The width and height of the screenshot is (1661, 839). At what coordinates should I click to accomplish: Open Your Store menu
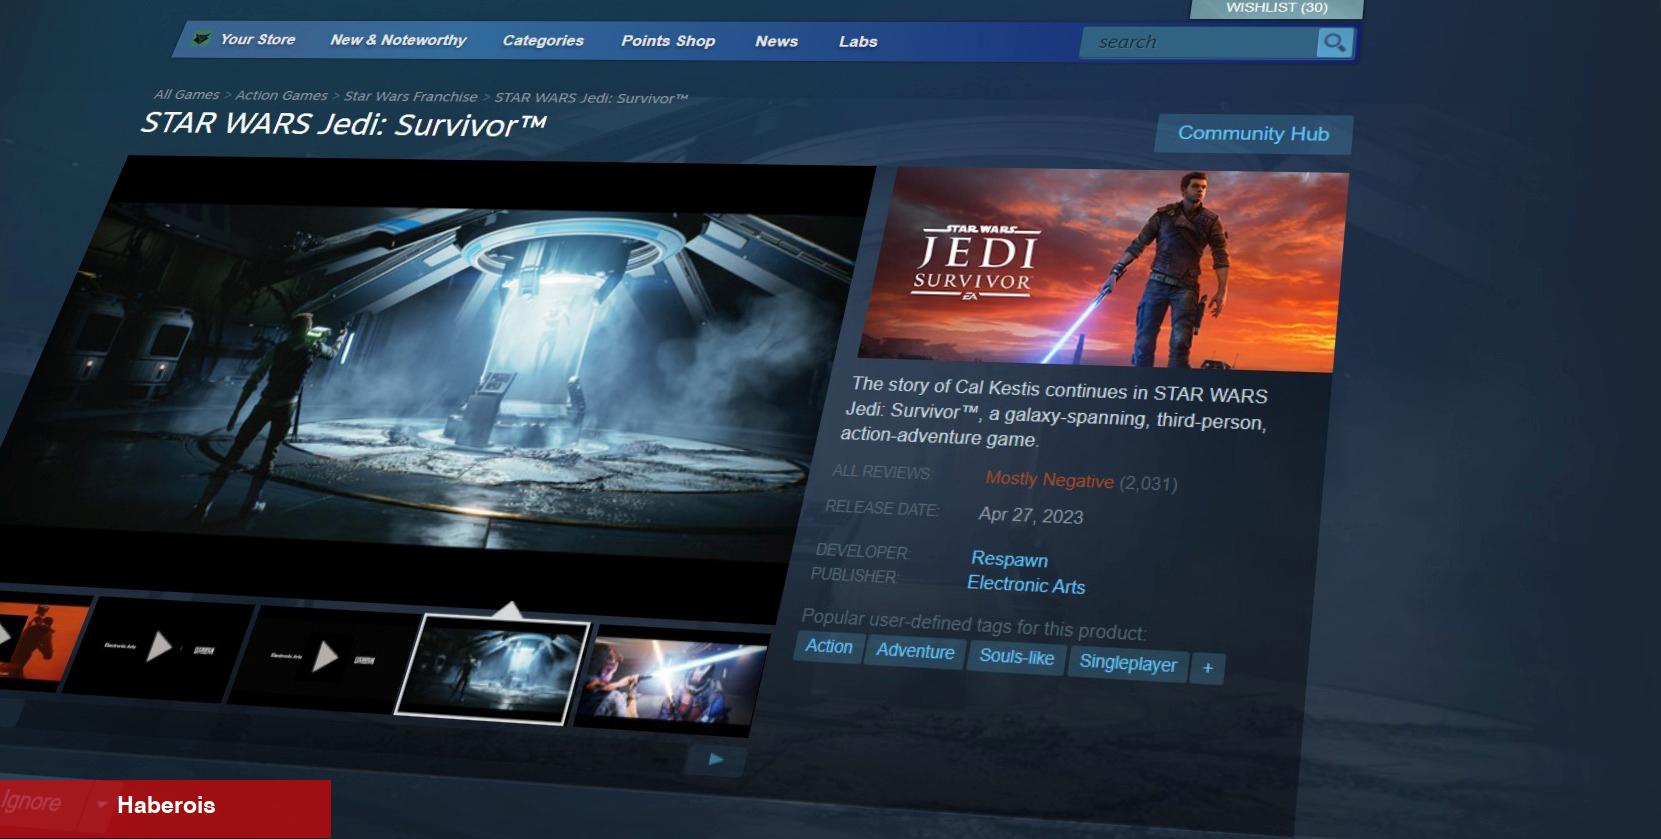(x=257, y=39)
